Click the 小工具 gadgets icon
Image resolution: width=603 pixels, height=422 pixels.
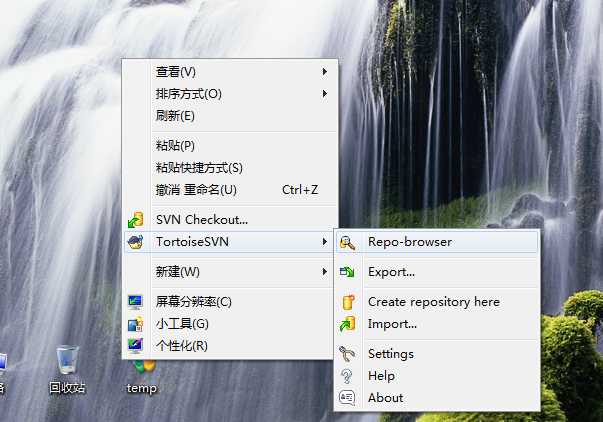click(x=135, y=324)
